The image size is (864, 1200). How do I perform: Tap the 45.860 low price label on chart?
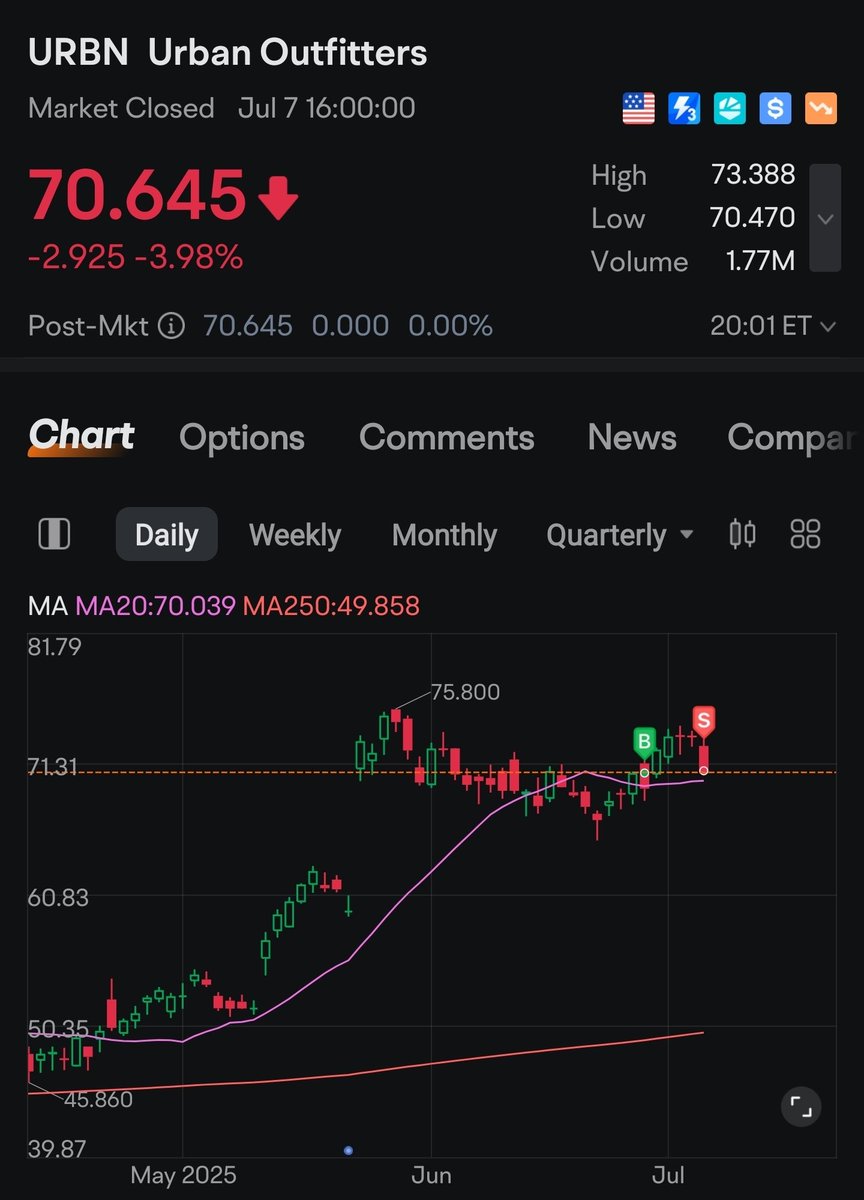click(97, 1099)
